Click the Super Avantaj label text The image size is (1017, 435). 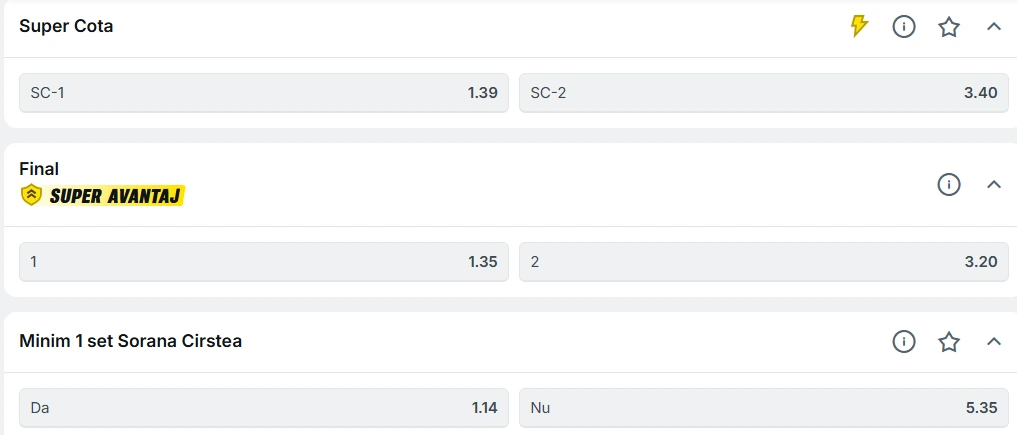coord(114,196)
